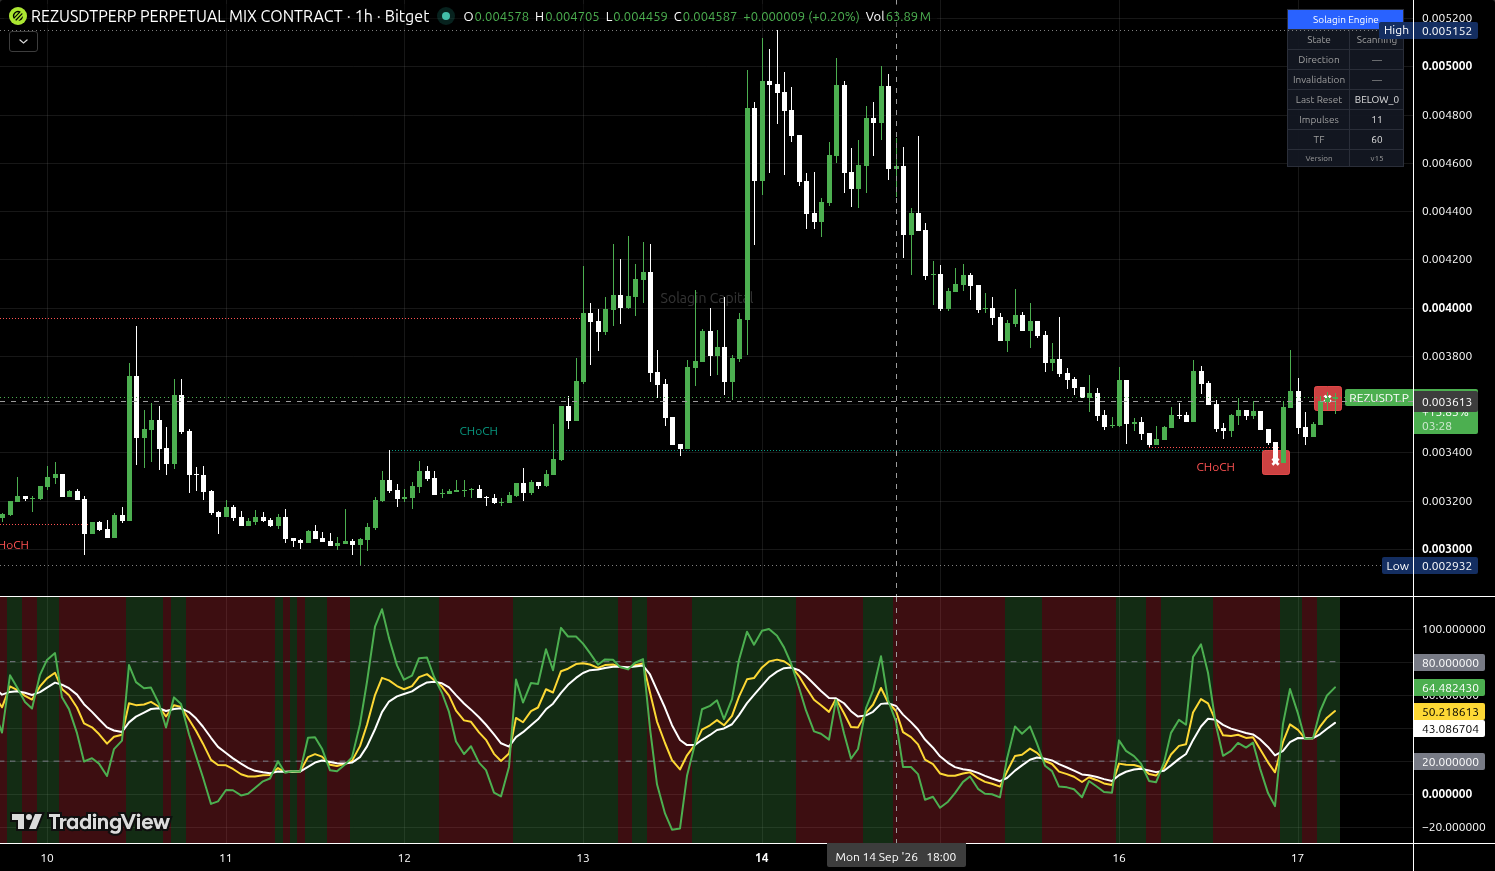Click the yellow oscillator value 50.218613
Image resolution: width=1495 pixels, height=871 pixels.
(x=1449, y=712)
